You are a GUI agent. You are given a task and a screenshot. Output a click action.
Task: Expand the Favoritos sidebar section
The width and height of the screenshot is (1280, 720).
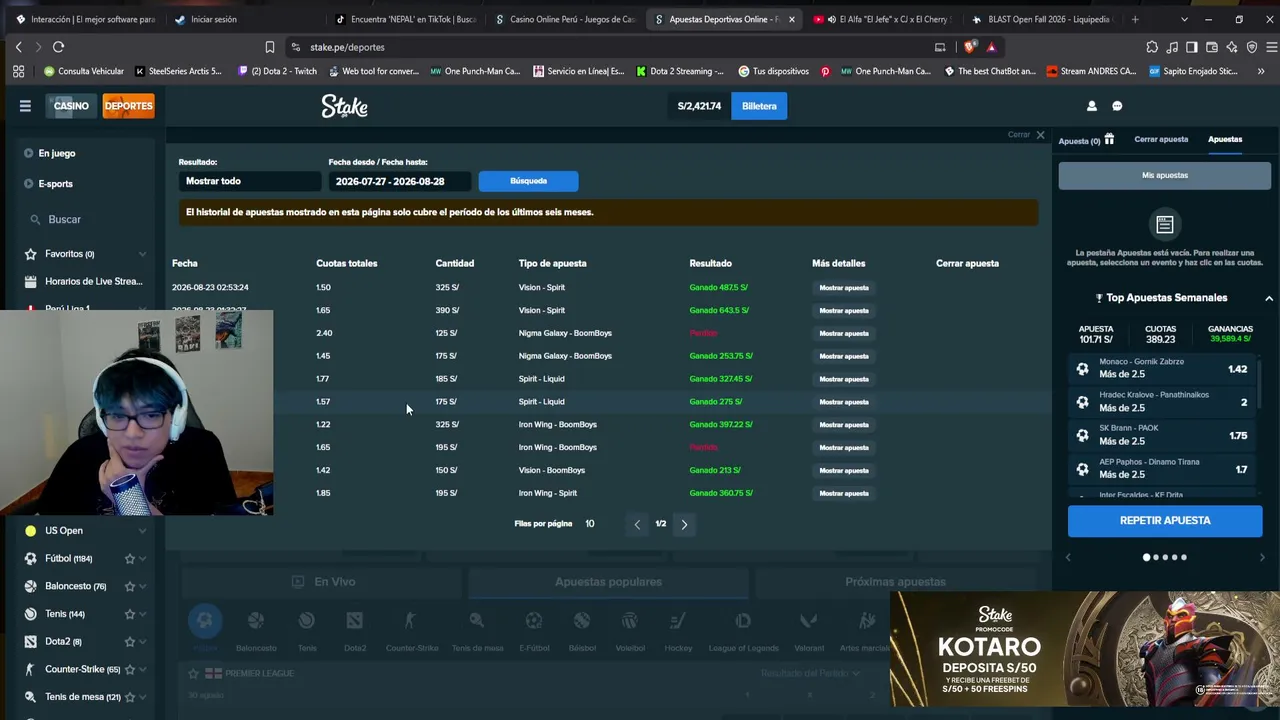[x=142, y=254]
